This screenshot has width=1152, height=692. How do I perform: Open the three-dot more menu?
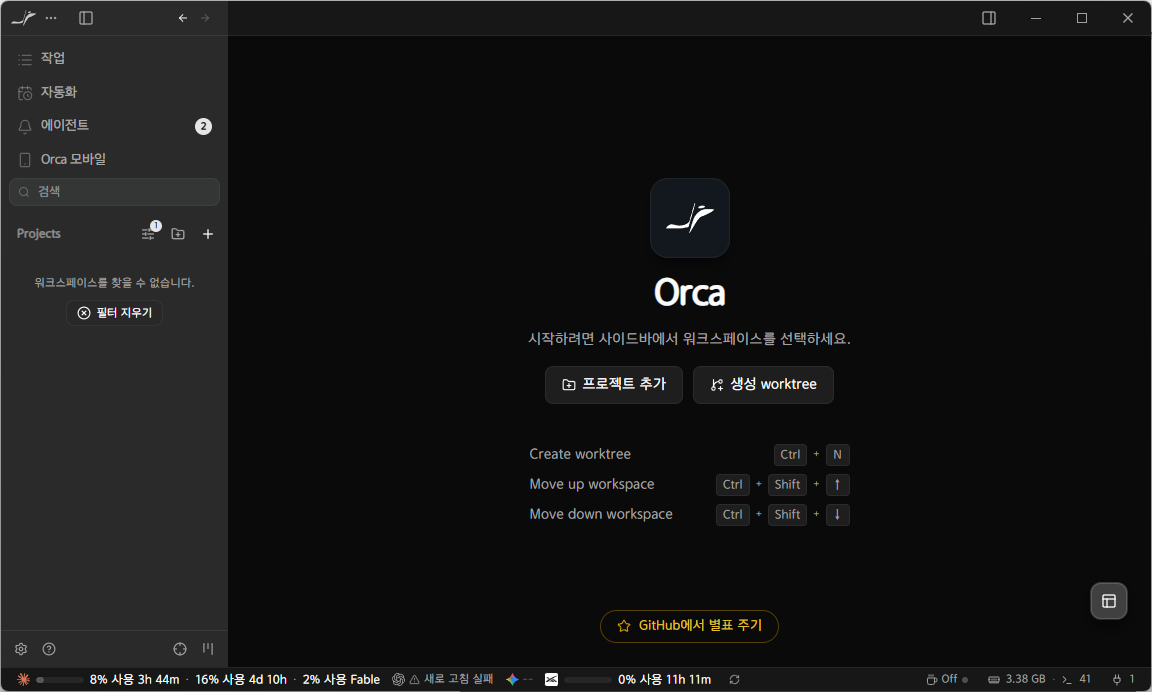[x=51, y=18]
